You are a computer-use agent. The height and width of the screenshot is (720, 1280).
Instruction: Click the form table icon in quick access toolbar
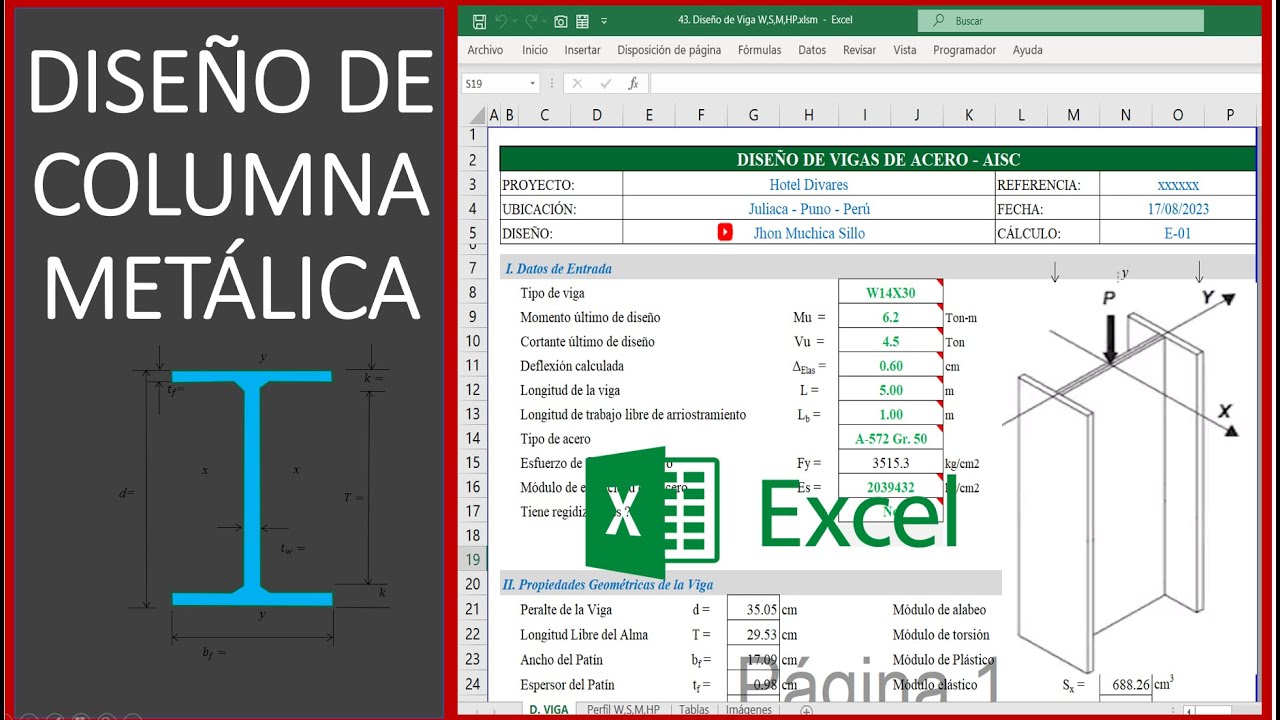(583, 20)
